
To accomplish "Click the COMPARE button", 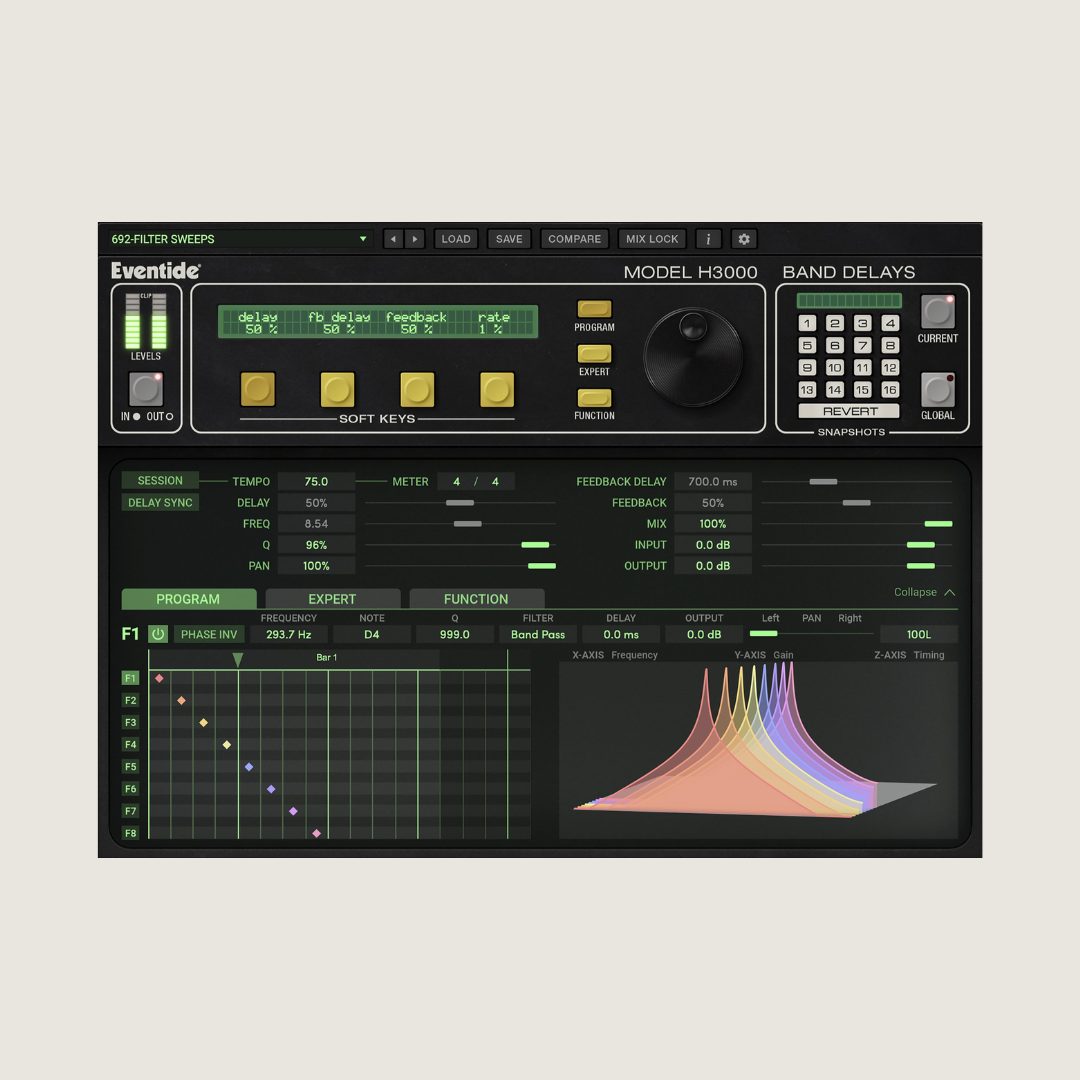I will [x=574, y=239].
